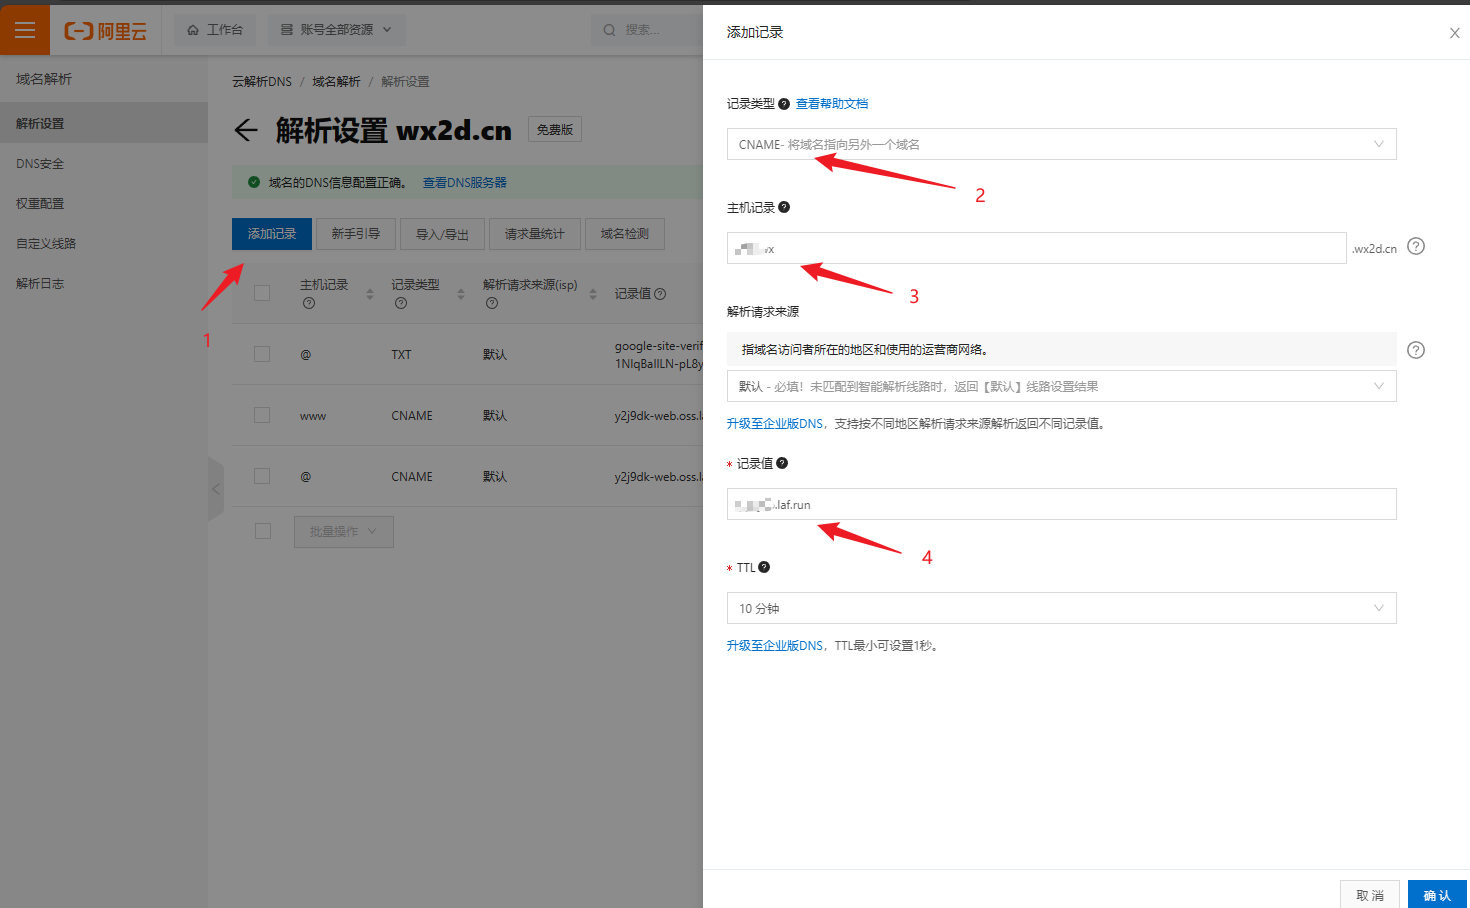1470x908 pixels.
Task: Collapse the left sidebar with the handle
Action: [216, 489]
